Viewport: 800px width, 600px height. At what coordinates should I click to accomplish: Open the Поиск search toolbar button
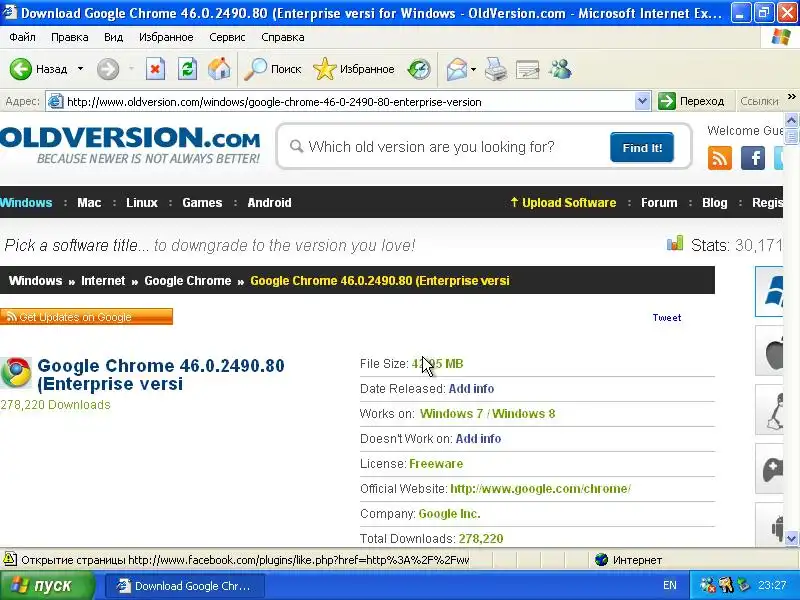pyautogui.click(x=272, y=69)
